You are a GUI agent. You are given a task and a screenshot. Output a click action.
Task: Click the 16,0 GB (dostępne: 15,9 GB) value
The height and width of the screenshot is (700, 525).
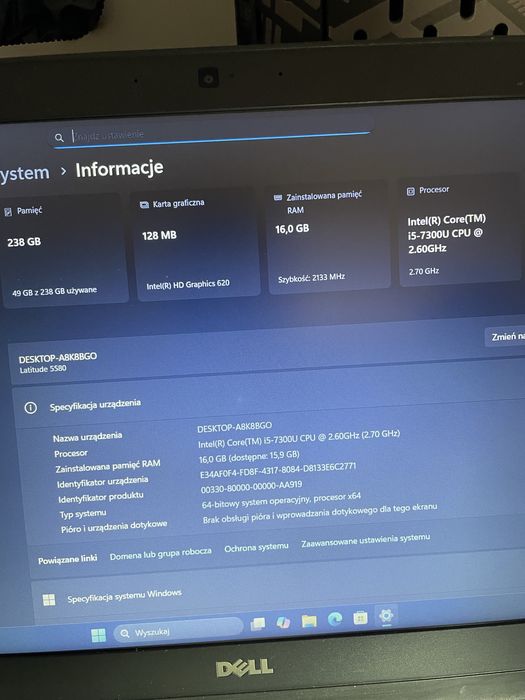249,456
